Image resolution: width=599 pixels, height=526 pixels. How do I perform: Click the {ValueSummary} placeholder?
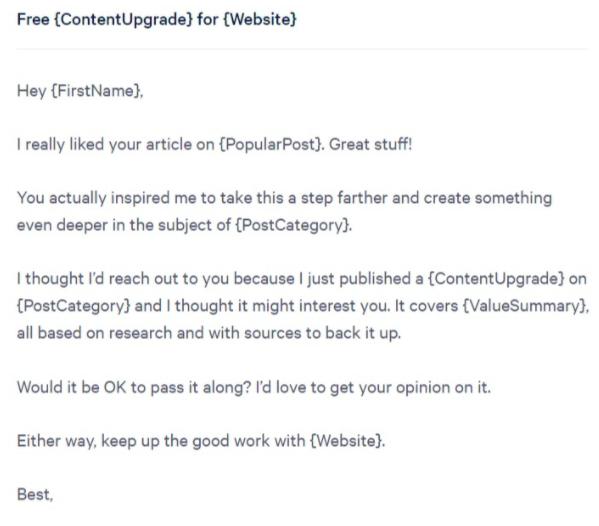tap(524, 306)
